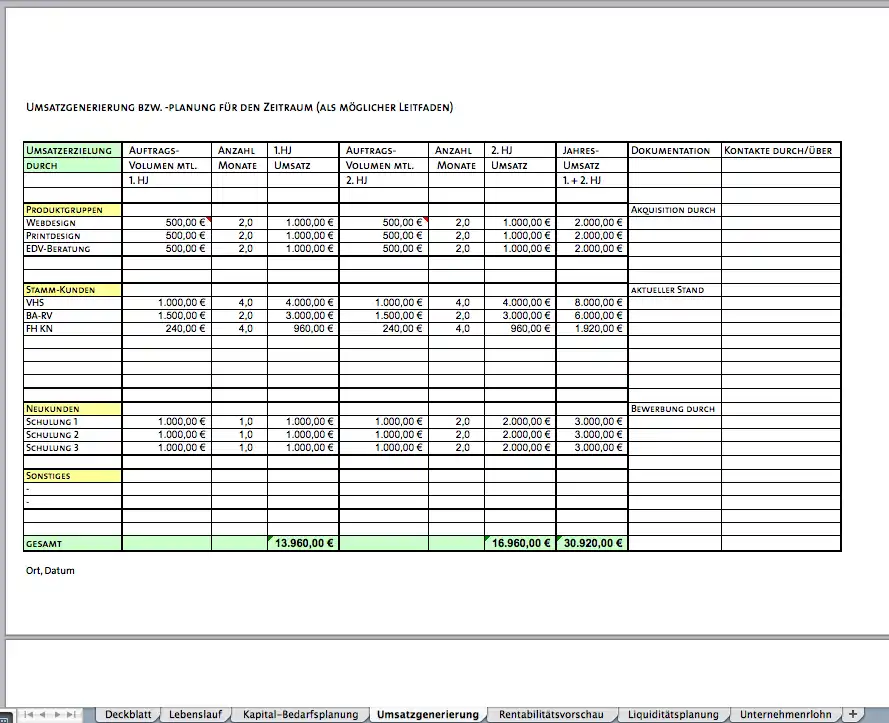Select the Umsatzgenerierung sheet tab
This screenshot has height=723, width=889.
tap(427, 714)
